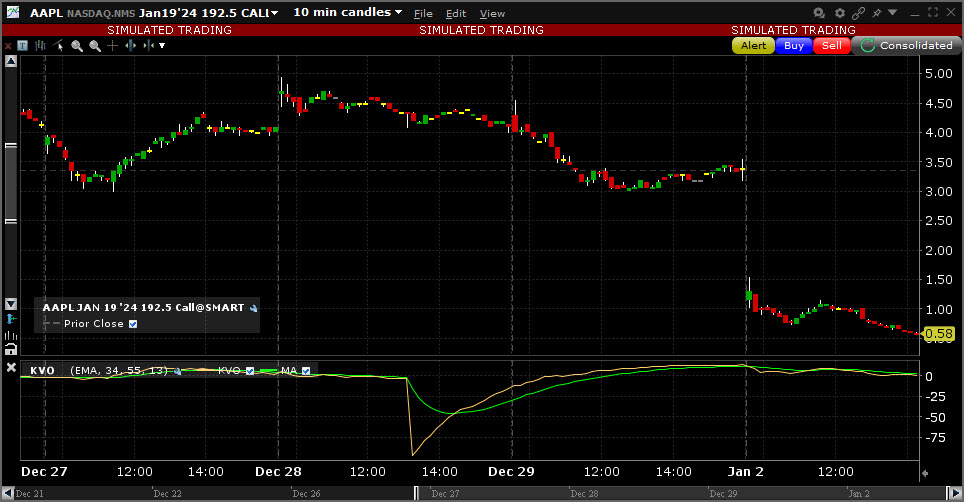
Task: Open chart settings gear
Action: click(840, 13)
